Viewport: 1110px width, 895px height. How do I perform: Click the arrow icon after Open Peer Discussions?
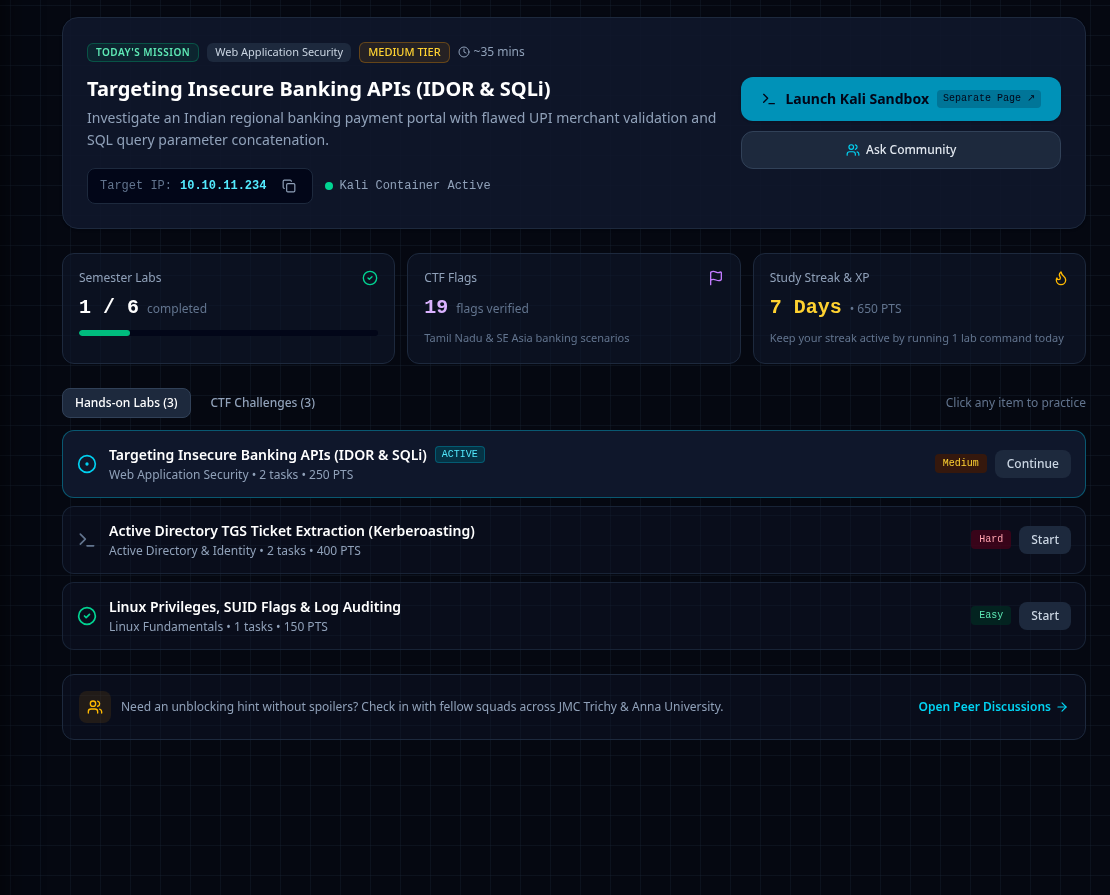point(1062,707)
